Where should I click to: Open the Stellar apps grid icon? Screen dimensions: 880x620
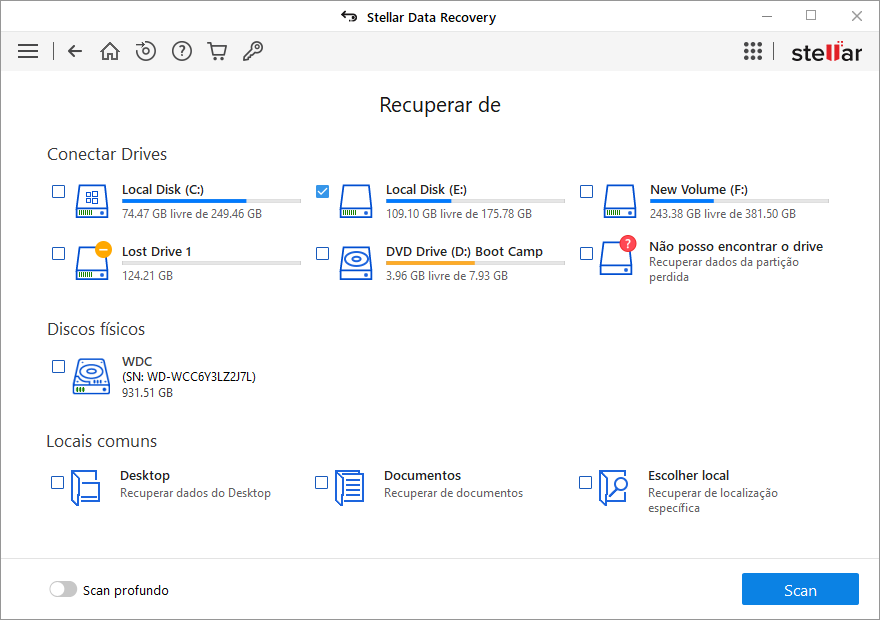(x=753, y=51)
